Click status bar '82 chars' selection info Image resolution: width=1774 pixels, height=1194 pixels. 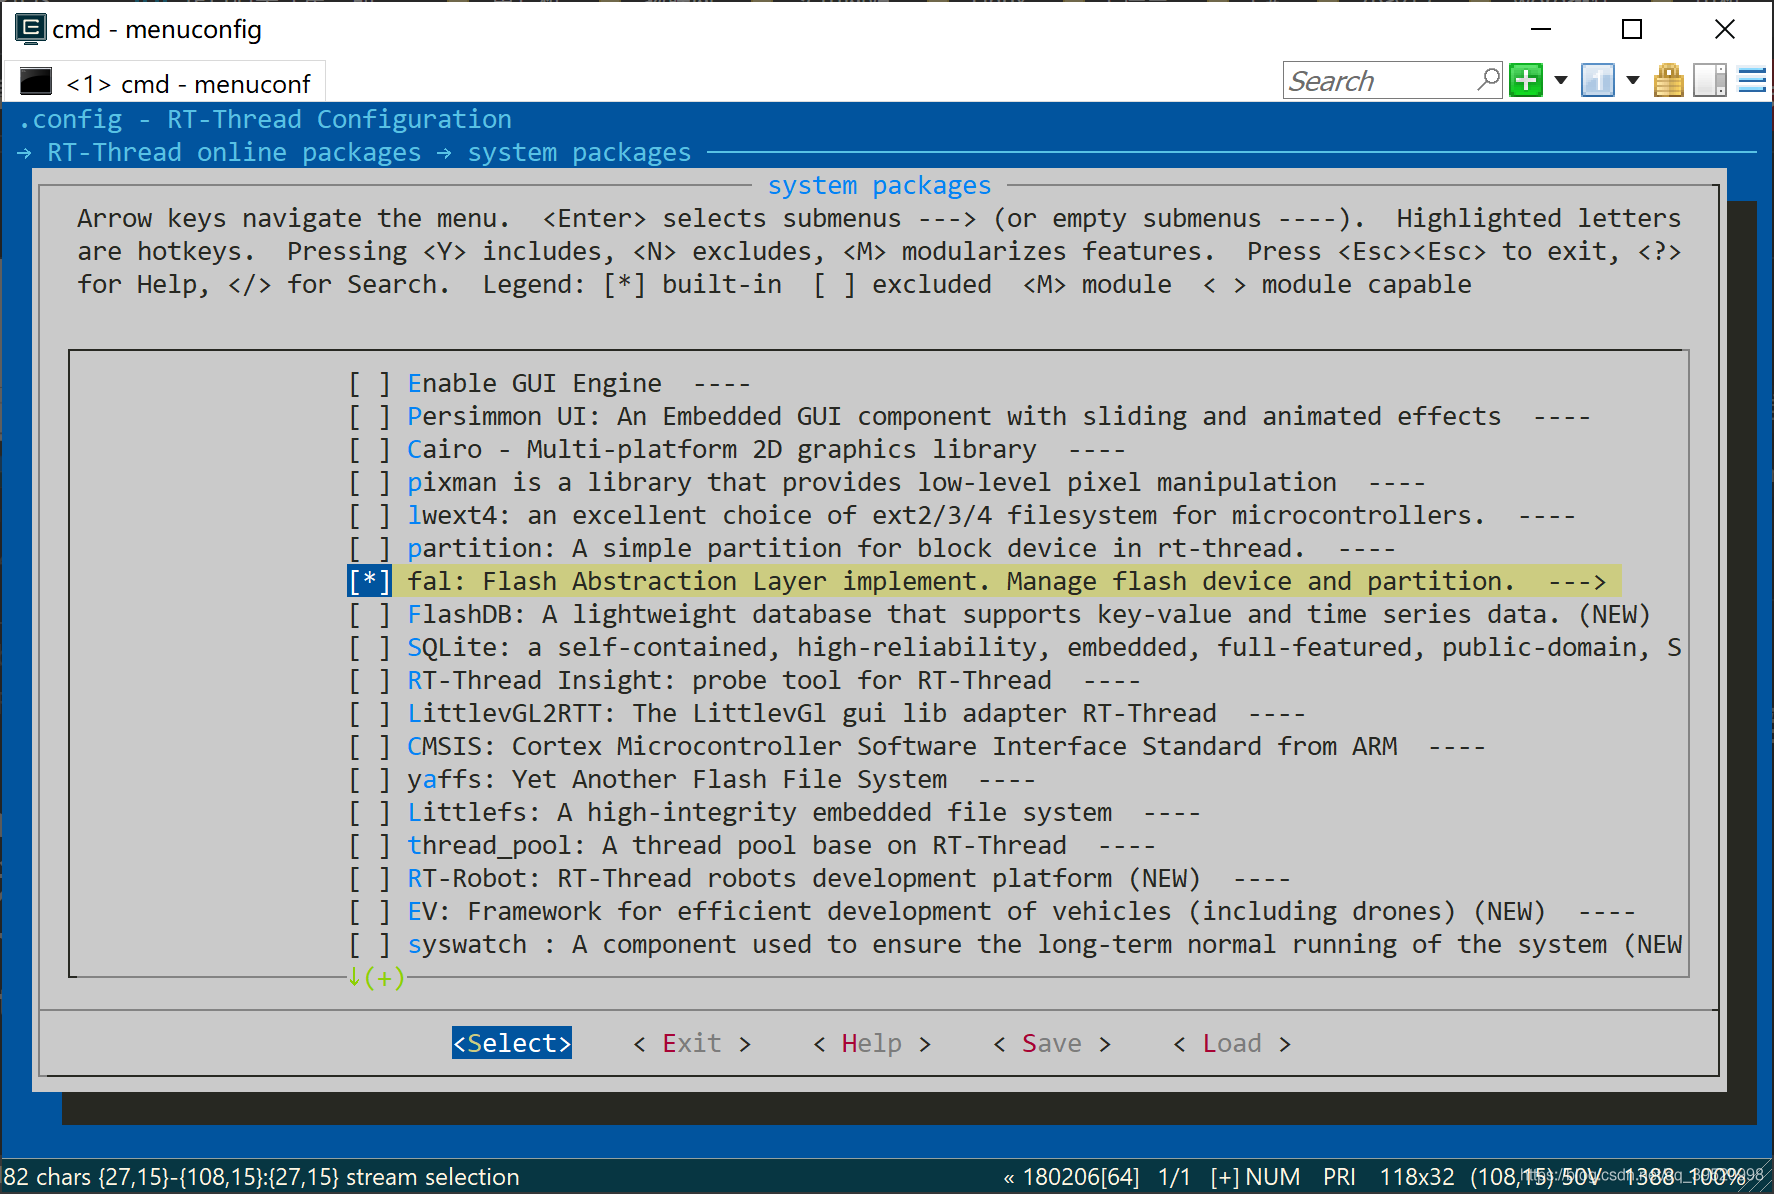pos(261,1177)
